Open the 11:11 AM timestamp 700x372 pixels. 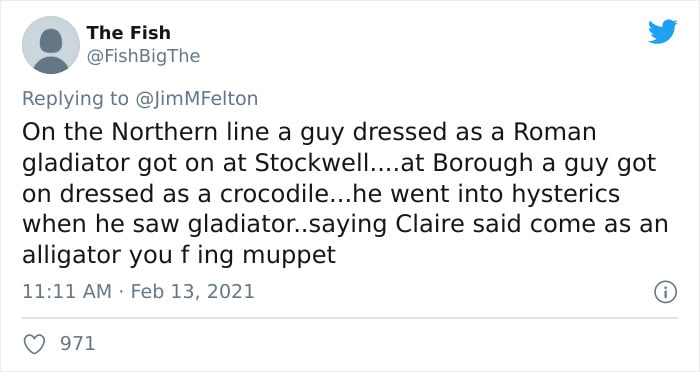tap(67, 292)
